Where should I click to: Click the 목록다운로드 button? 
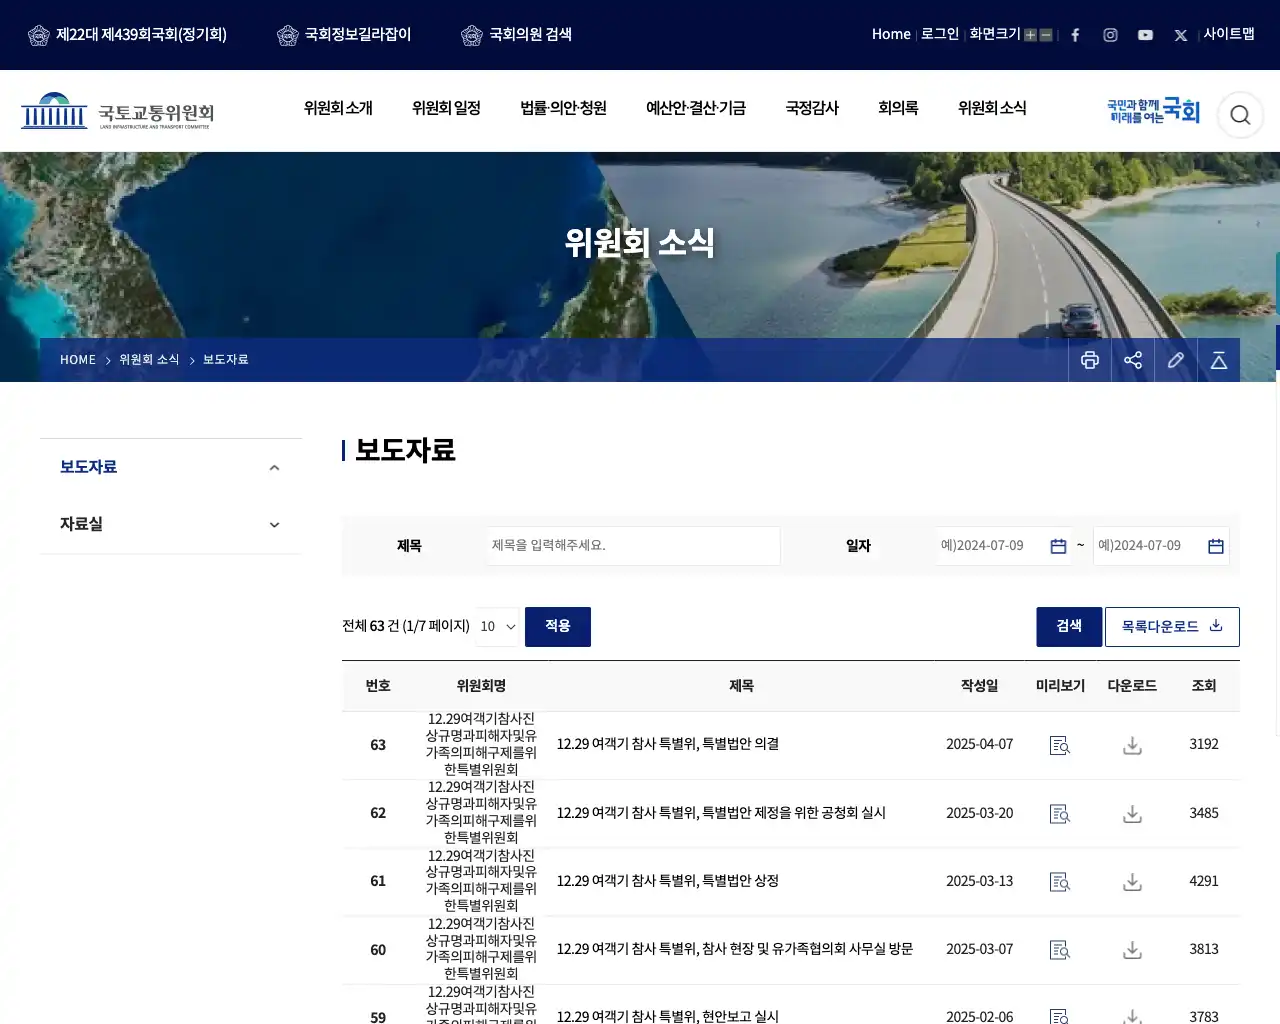point(1172,627)
